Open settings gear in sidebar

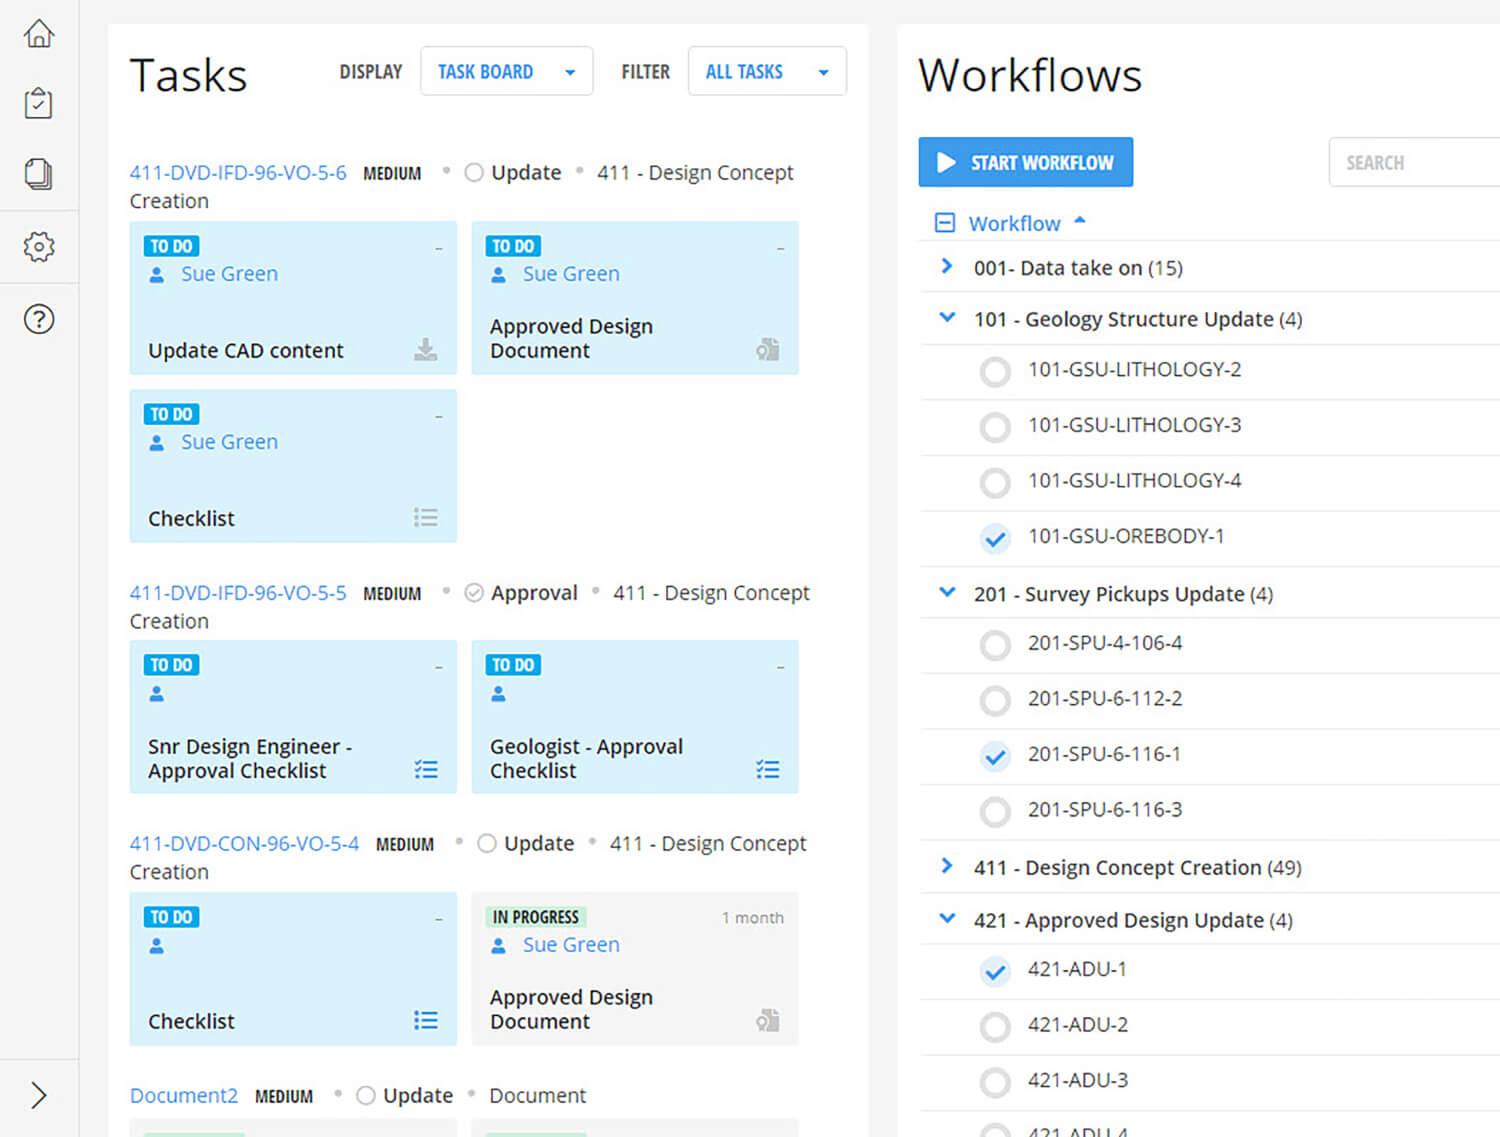(38, 246)
